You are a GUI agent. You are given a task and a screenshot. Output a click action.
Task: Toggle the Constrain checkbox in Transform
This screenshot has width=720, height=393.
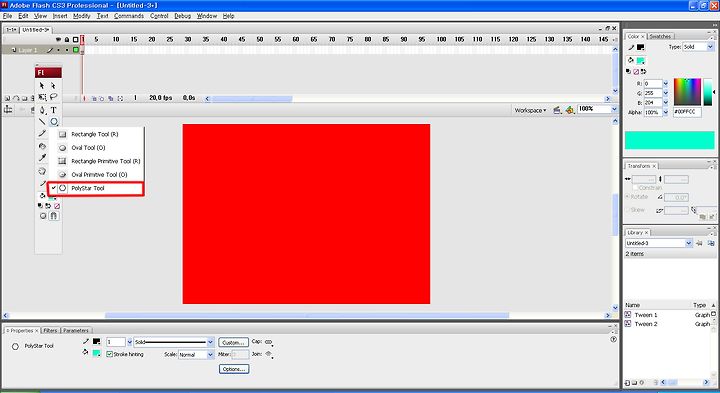tap(636, 188)
